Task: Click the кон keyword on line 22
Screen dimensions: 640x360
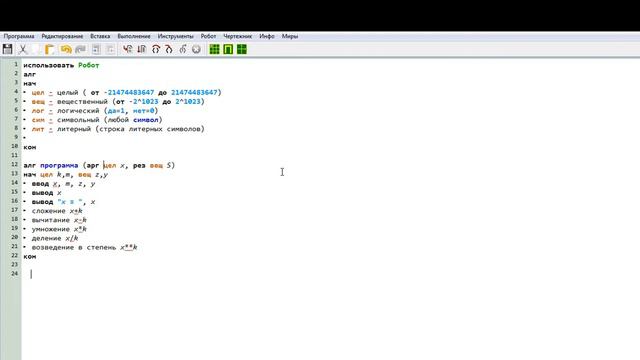Action: (30, 257)
